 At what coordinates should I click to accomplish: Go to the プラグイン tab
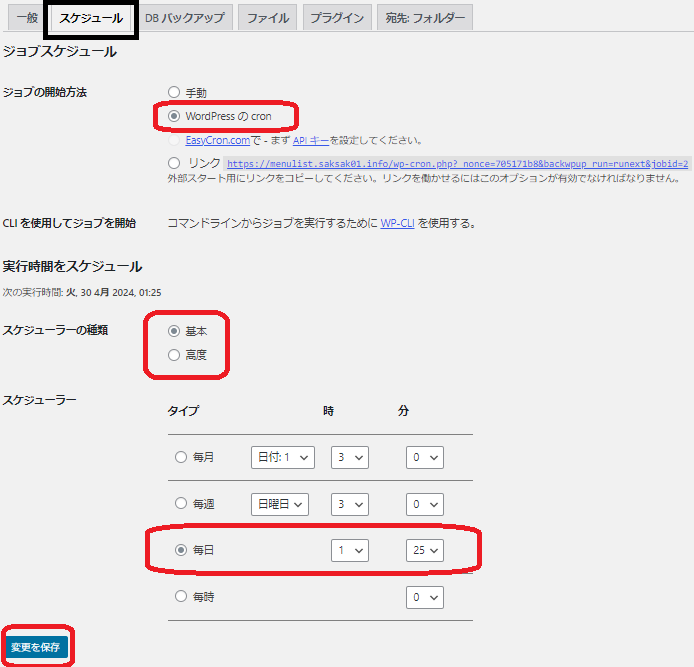[336, 18]
